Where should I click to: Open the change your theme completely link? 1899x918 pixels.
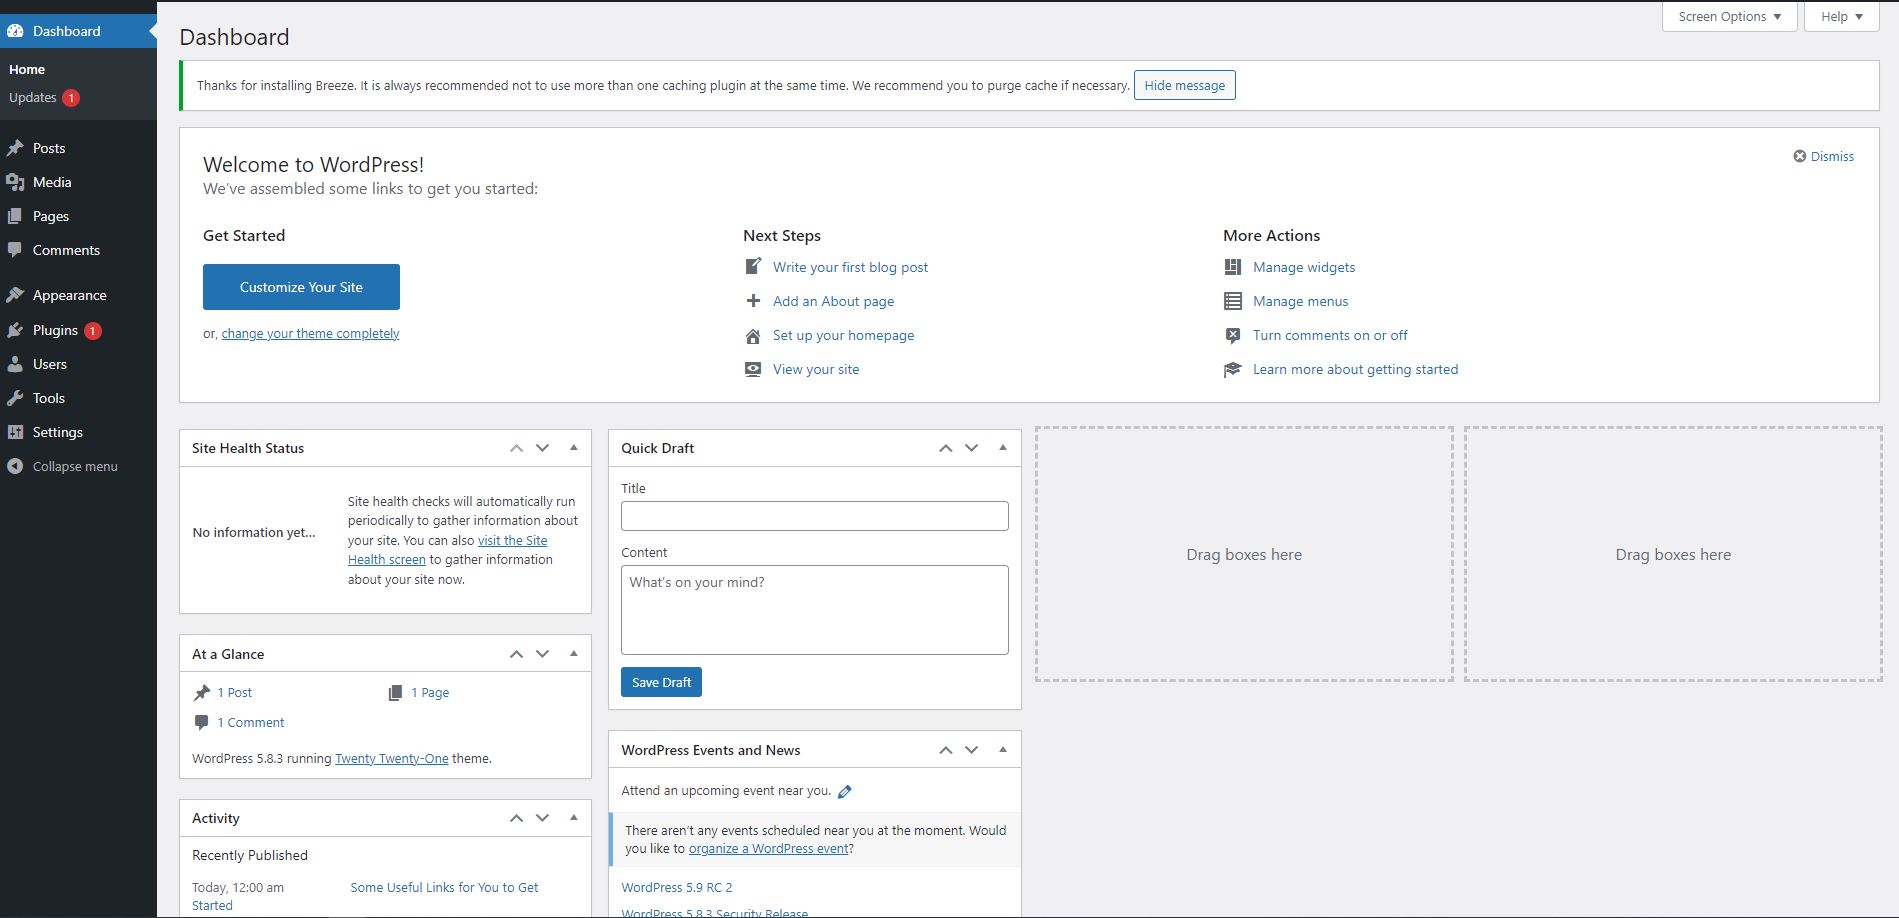click(310, 333)
